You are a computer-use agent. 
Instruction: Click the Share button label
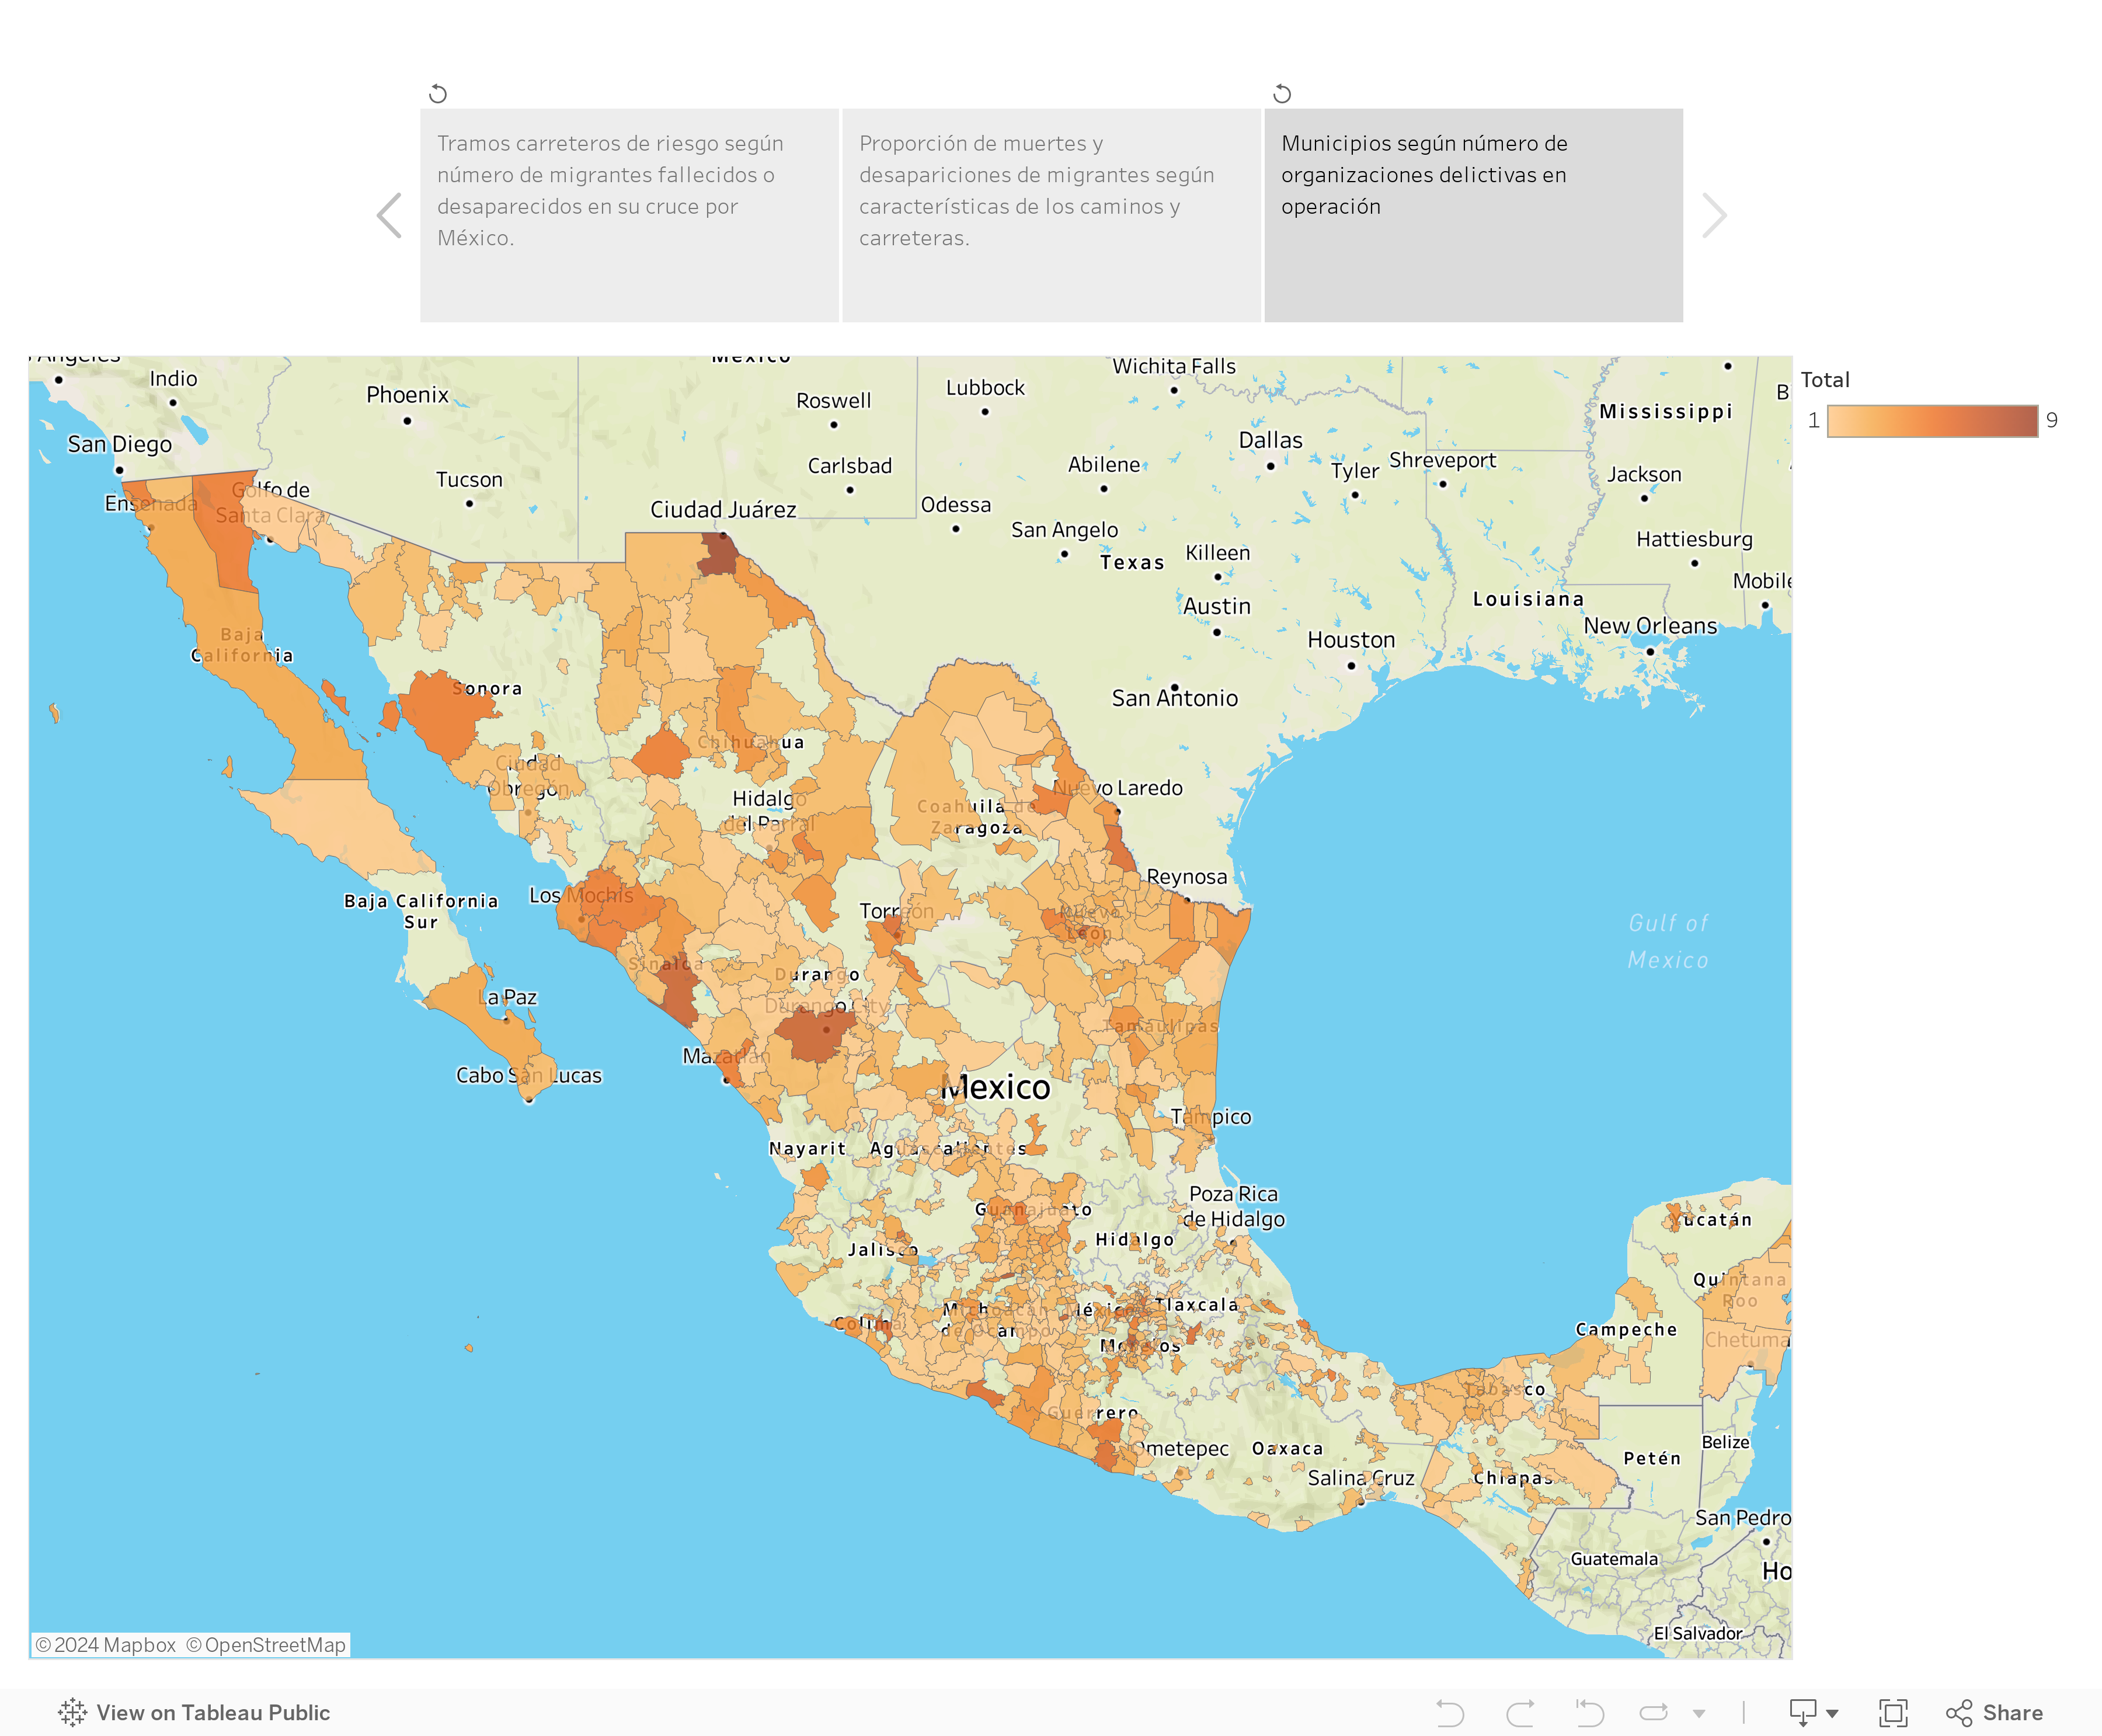pos(2012,1713)
